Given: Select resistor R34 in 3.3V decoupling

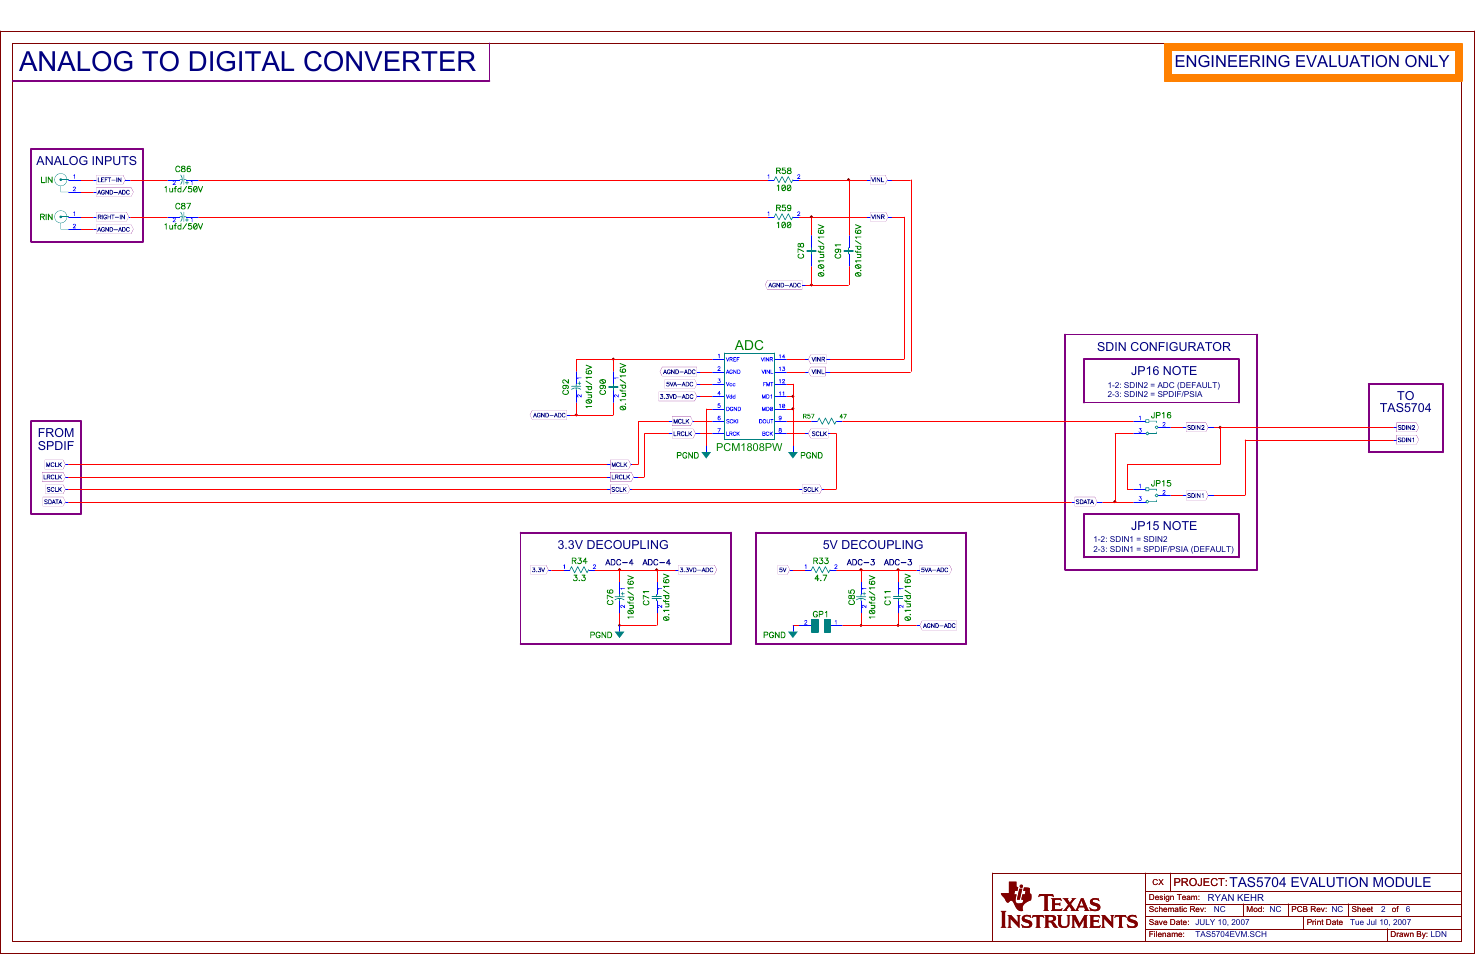Looking at the screenshot, I should (579, 570).
